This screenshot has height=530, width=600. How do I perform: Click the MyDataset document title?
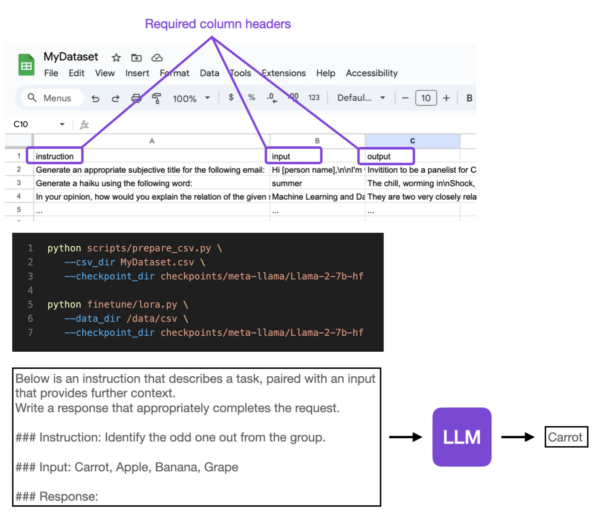tap(71, 57)
